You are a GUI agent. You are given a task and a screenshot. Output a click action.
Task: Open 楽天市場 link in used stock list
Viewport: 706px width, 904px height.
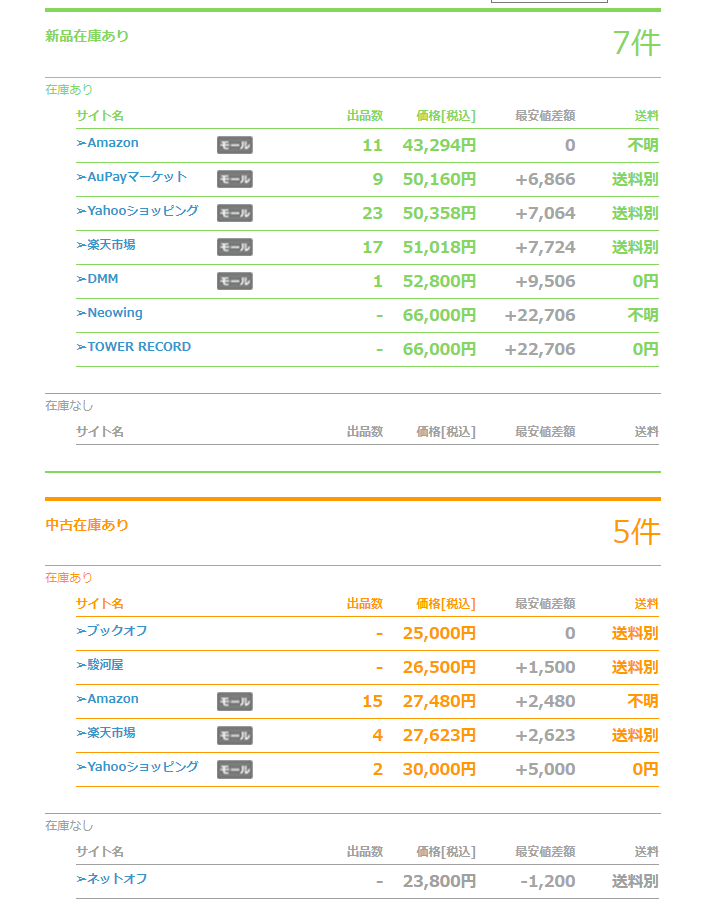click(106, 733)
